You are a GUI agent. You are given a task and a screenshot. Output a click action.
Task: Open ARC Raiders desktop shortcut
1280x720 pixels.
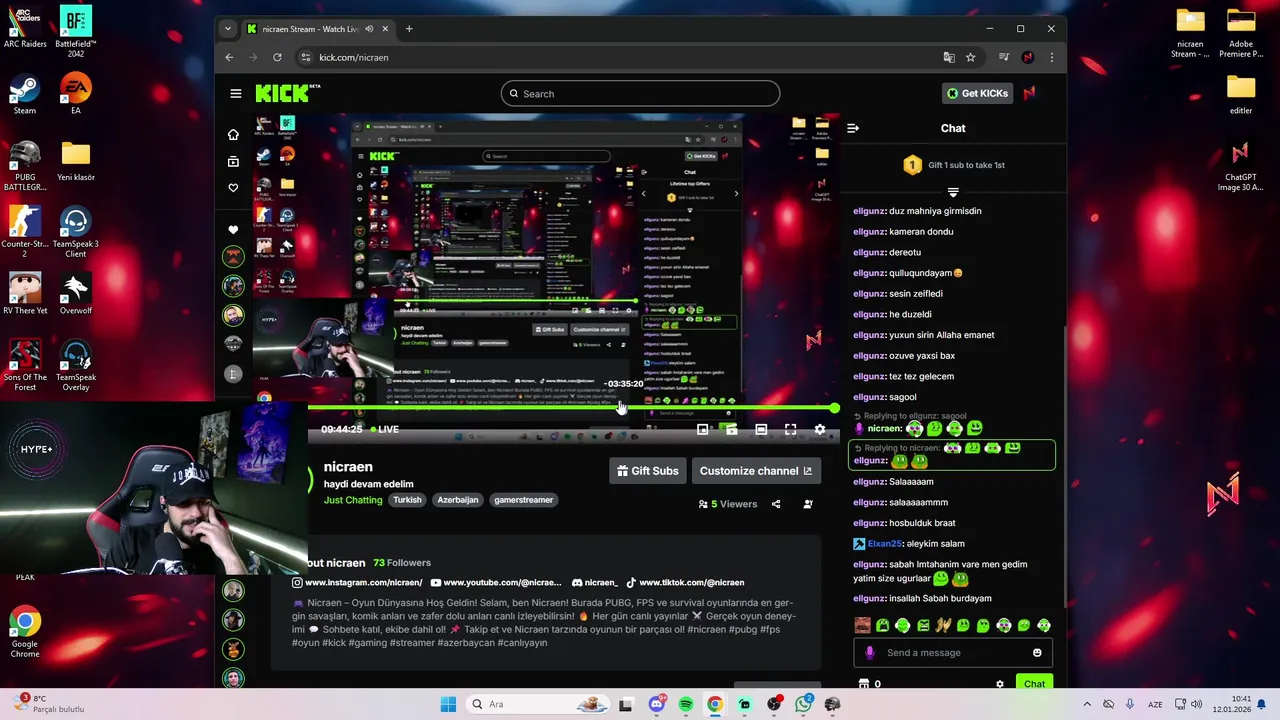pyautogui.click(x=25, y=28)
